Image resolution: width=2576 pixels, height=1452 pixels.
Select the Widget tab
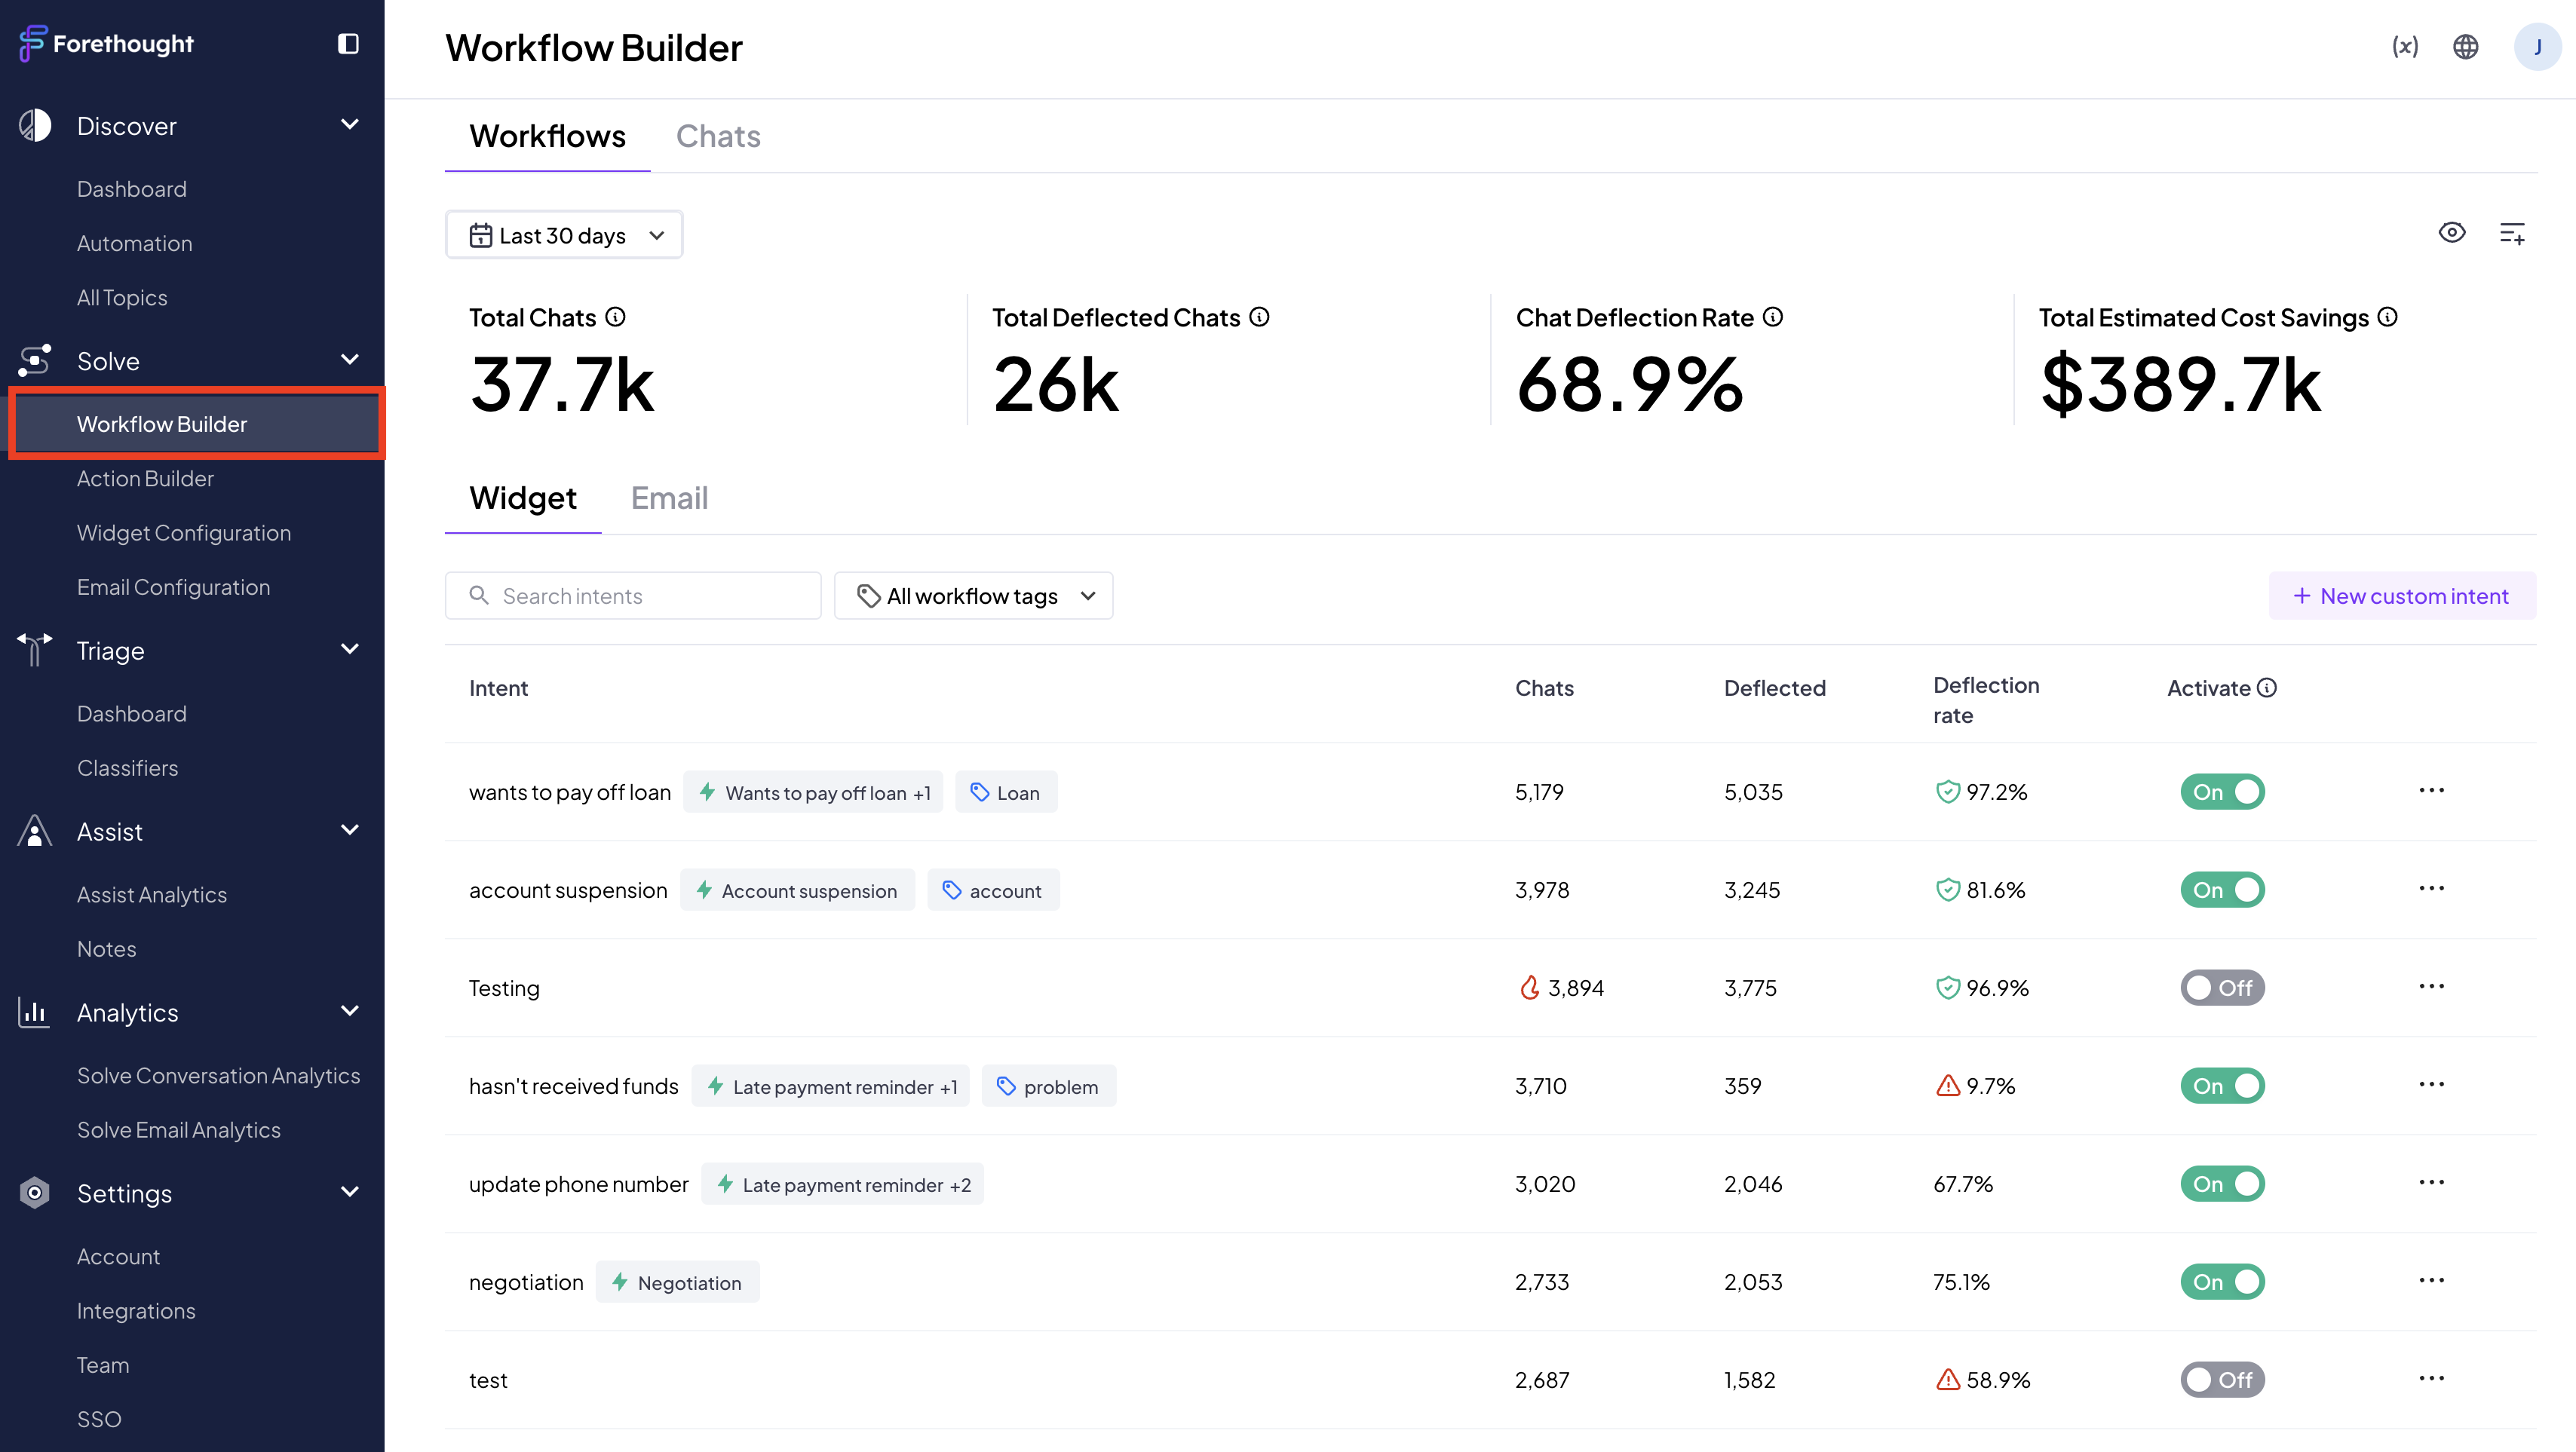coord(523,498)
